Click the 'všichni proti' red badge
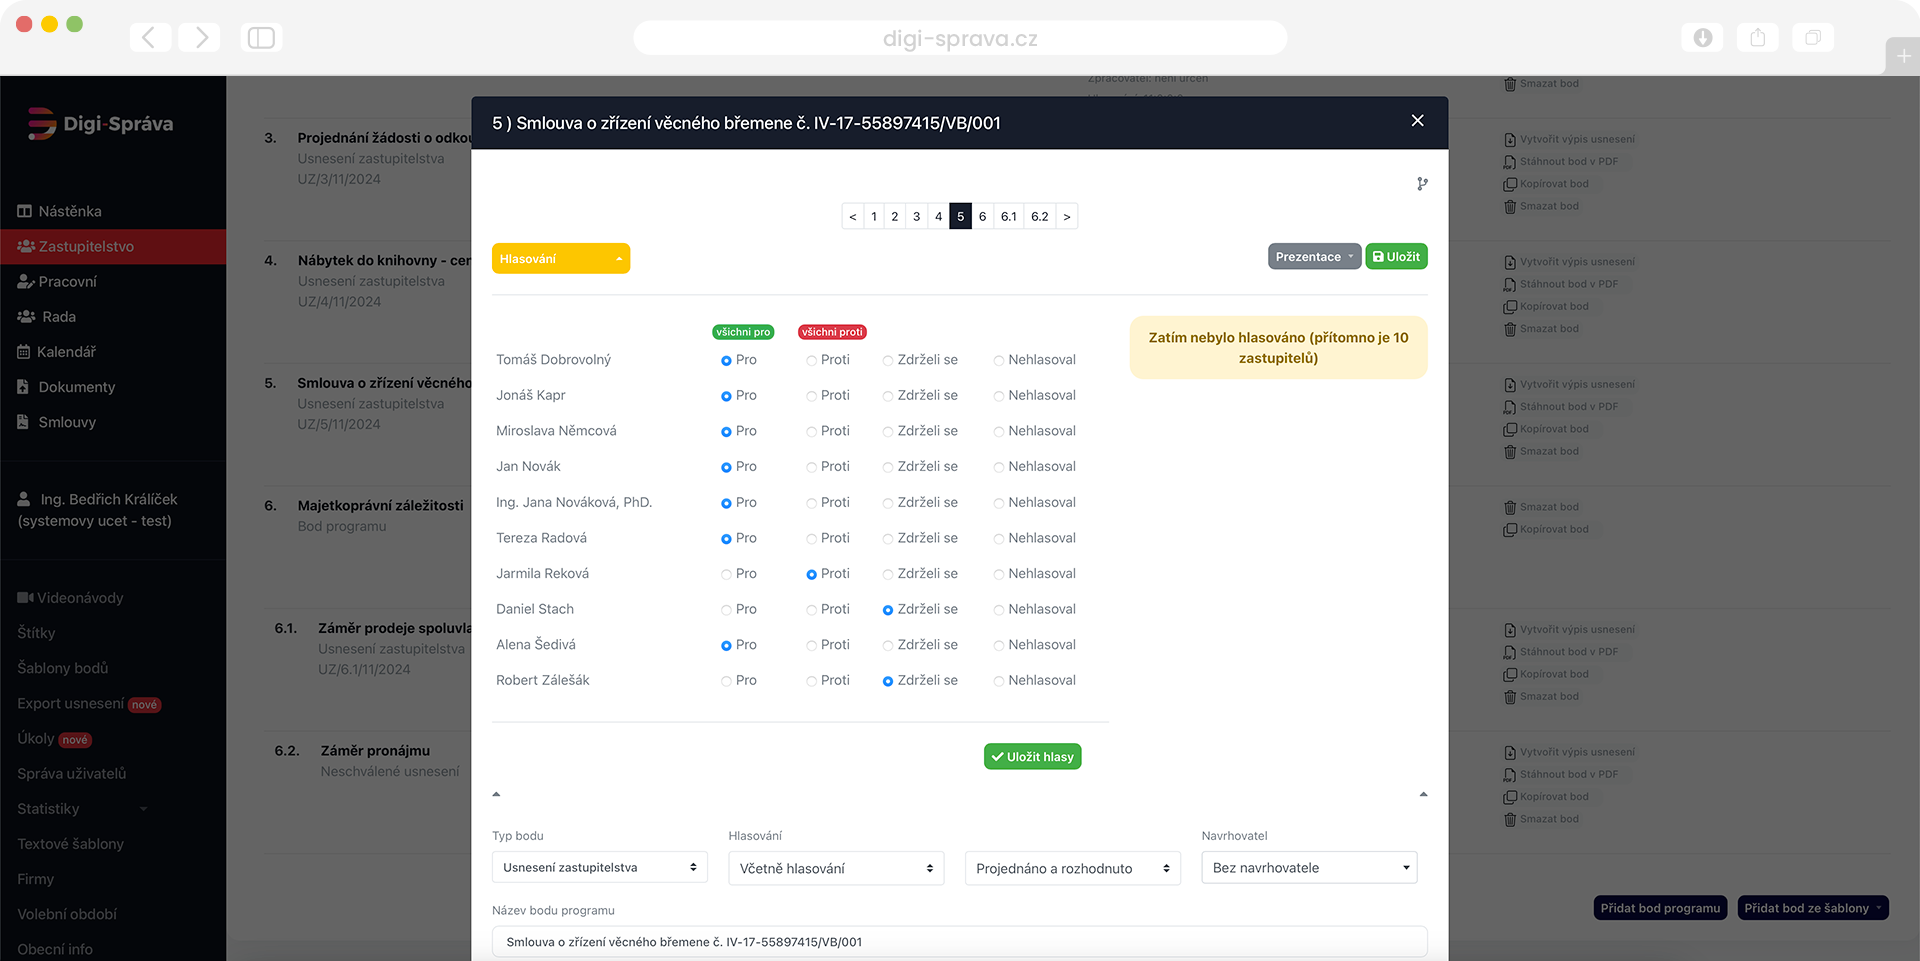The height and width of the screenshot is (961, 1920). (831, 332)
